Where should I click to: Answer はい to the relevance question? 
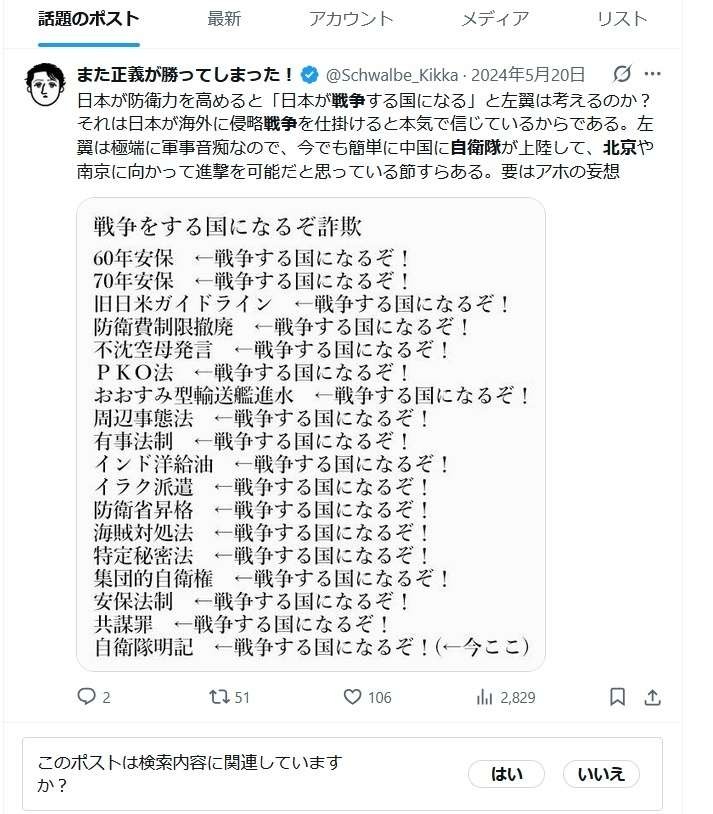[506, 774]
